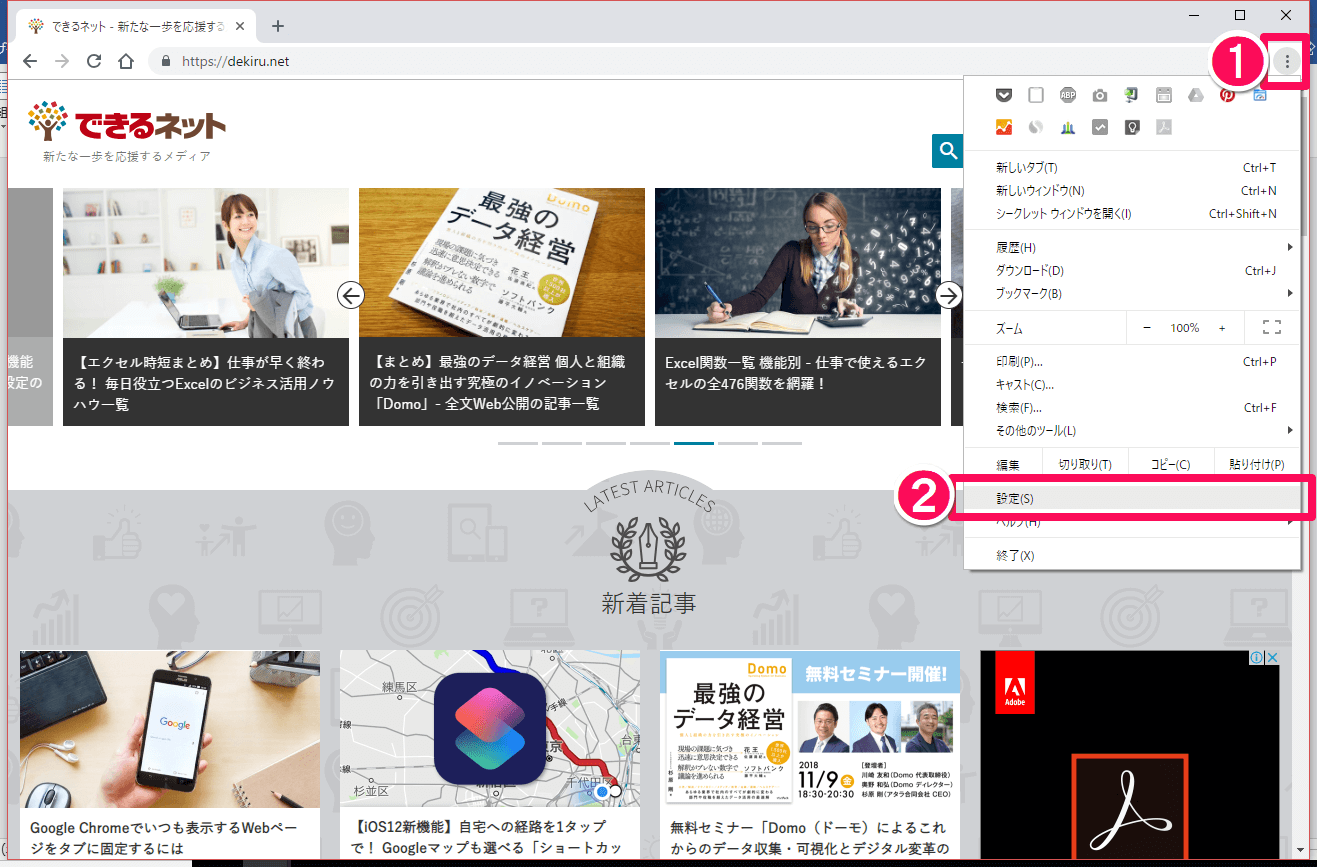Image resolution: width=1317 pixels, height=867 pixels.
Task: Click the blue speedometer window extension icon
Action: coord(1259,95)
